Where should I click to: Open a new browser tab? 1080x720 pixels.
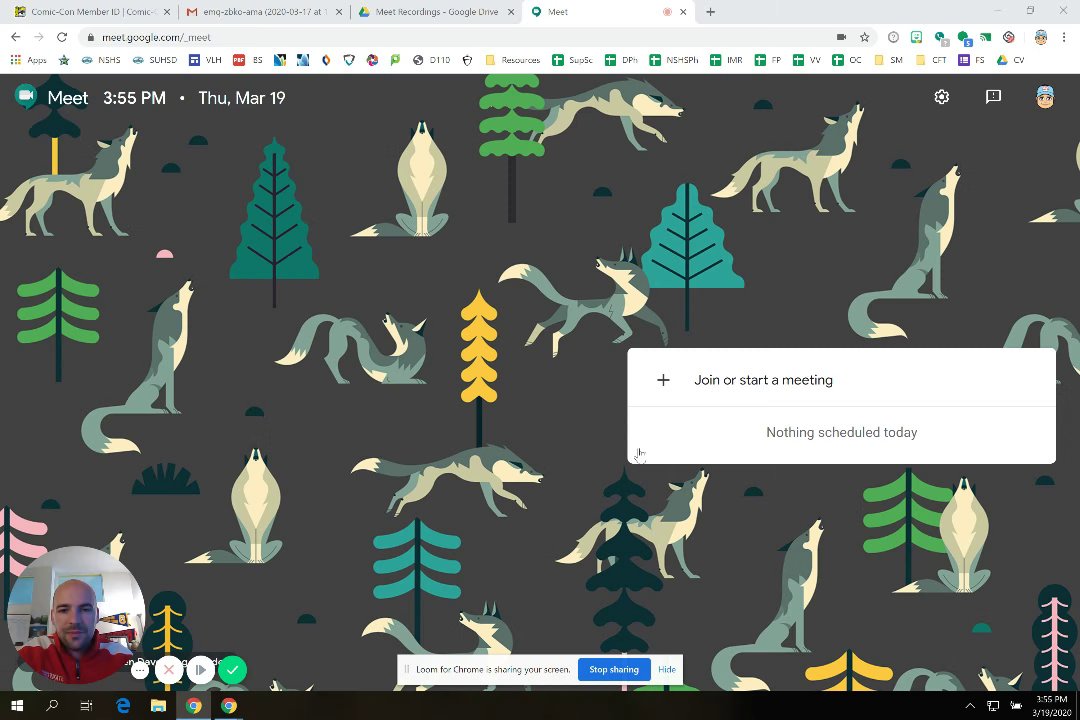pyautogui.click(x=710, y=12)
